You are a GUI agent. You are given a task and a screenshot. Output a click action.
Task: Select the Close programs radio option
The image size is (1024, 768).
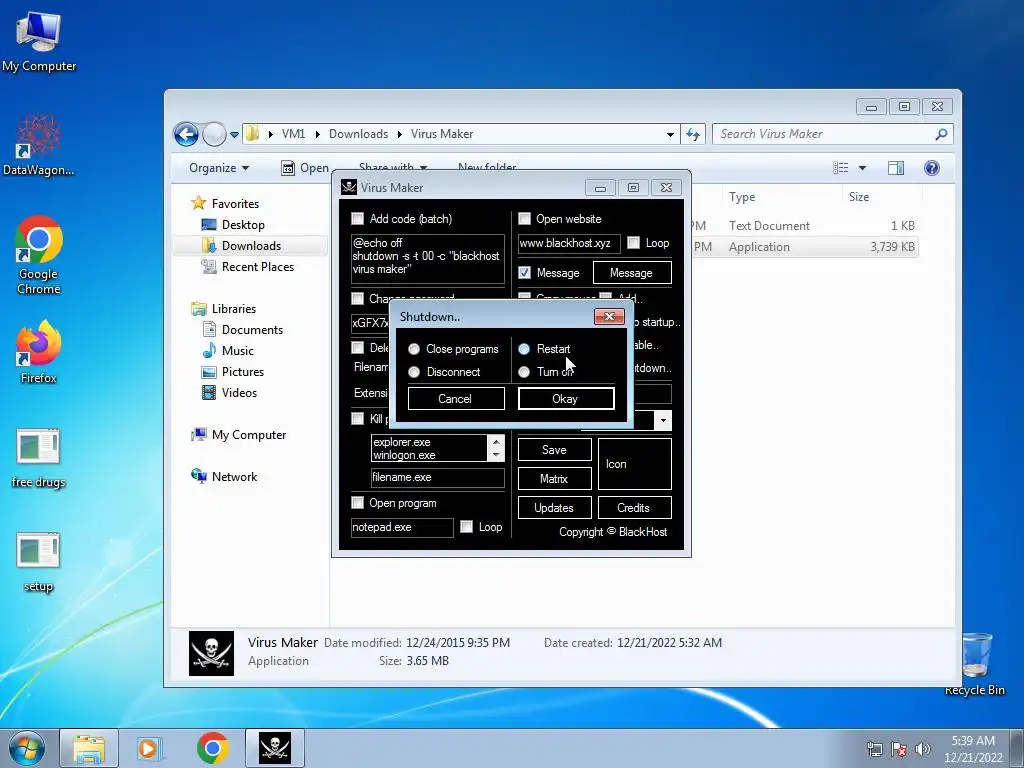click(414, 349)
